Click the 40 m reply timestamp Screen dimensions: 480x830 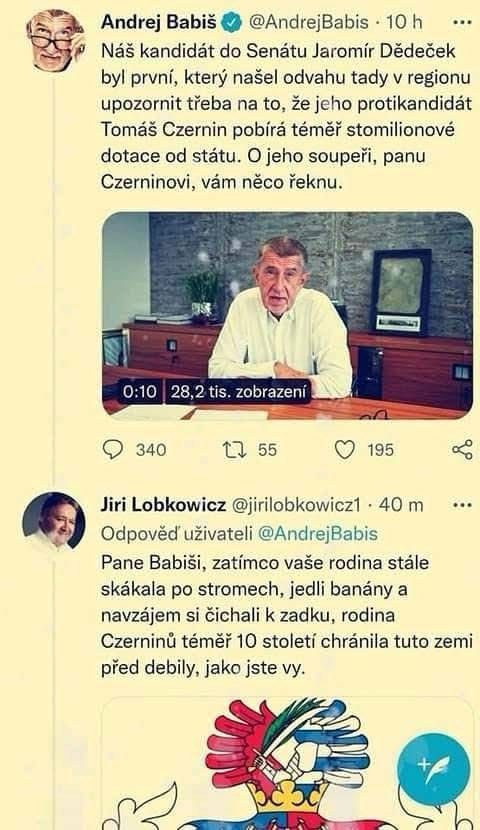(x=401, y=505)
